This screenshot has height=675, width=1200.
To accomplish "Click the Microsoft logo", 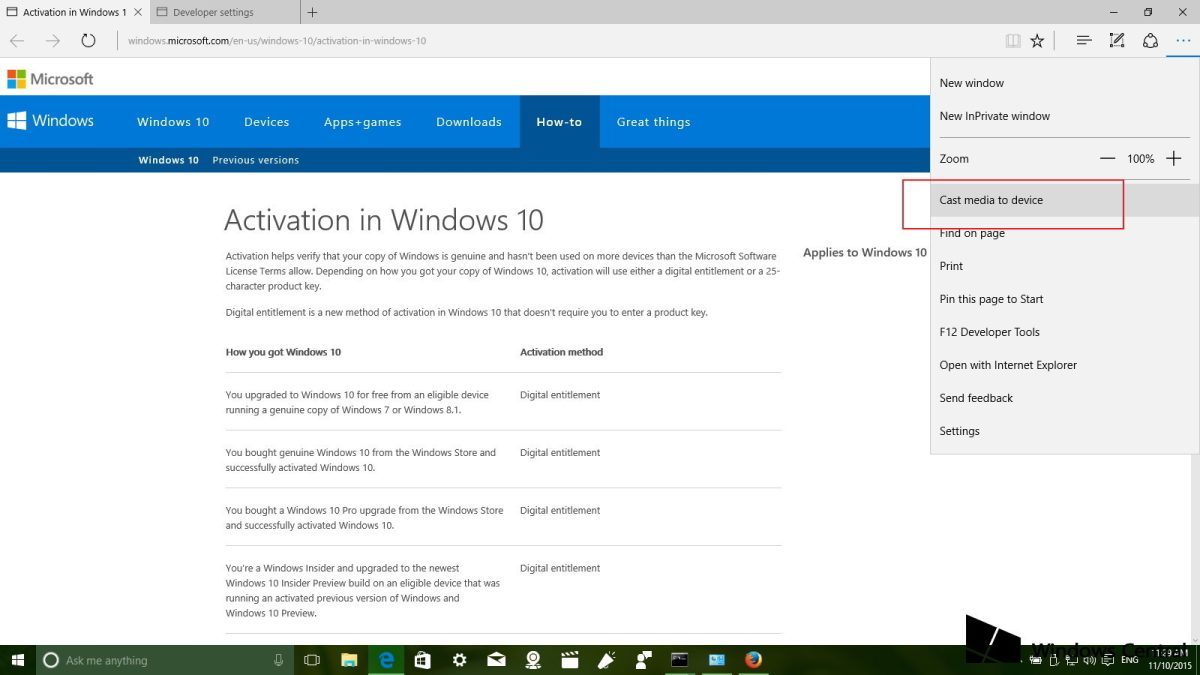I will point(49,78).
